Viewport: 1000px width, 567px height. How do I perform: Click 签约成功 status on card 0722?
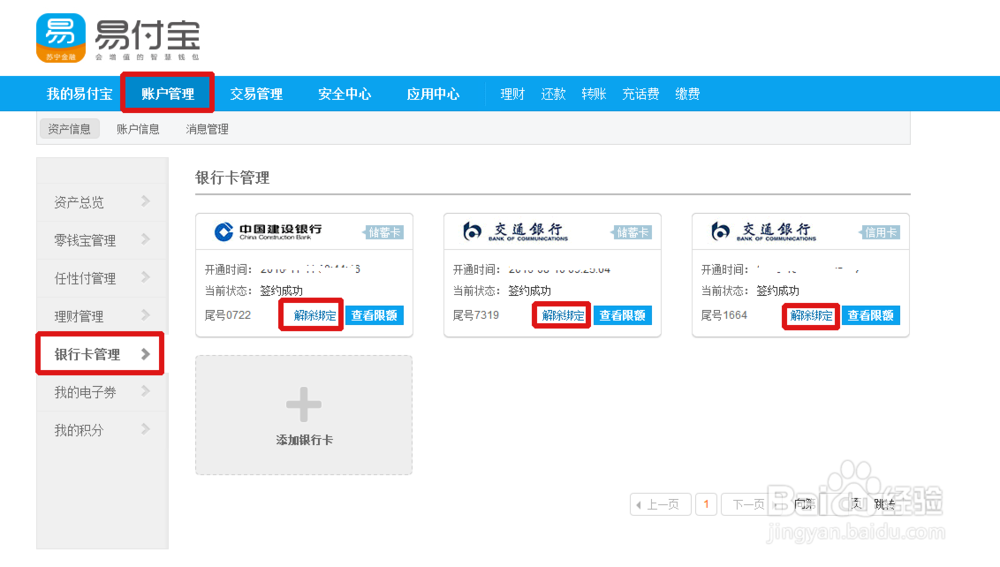tap(281, 291)
